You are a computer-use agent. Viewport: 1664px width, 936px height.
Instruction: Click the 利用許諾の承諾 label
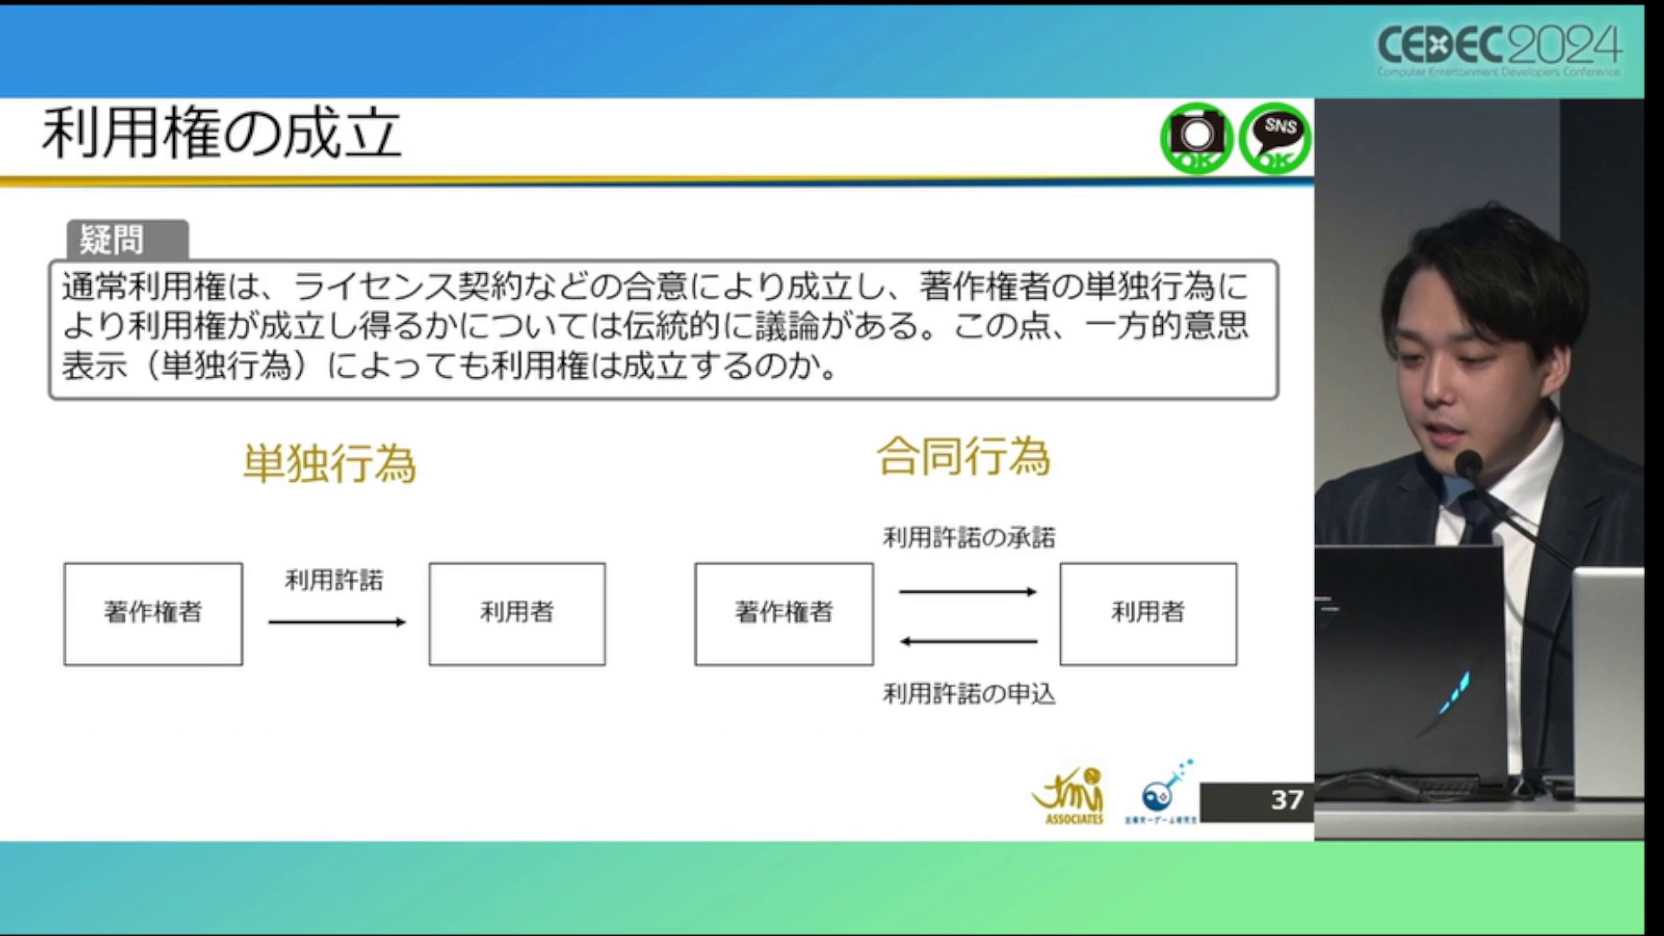click(x=968, y=538)
